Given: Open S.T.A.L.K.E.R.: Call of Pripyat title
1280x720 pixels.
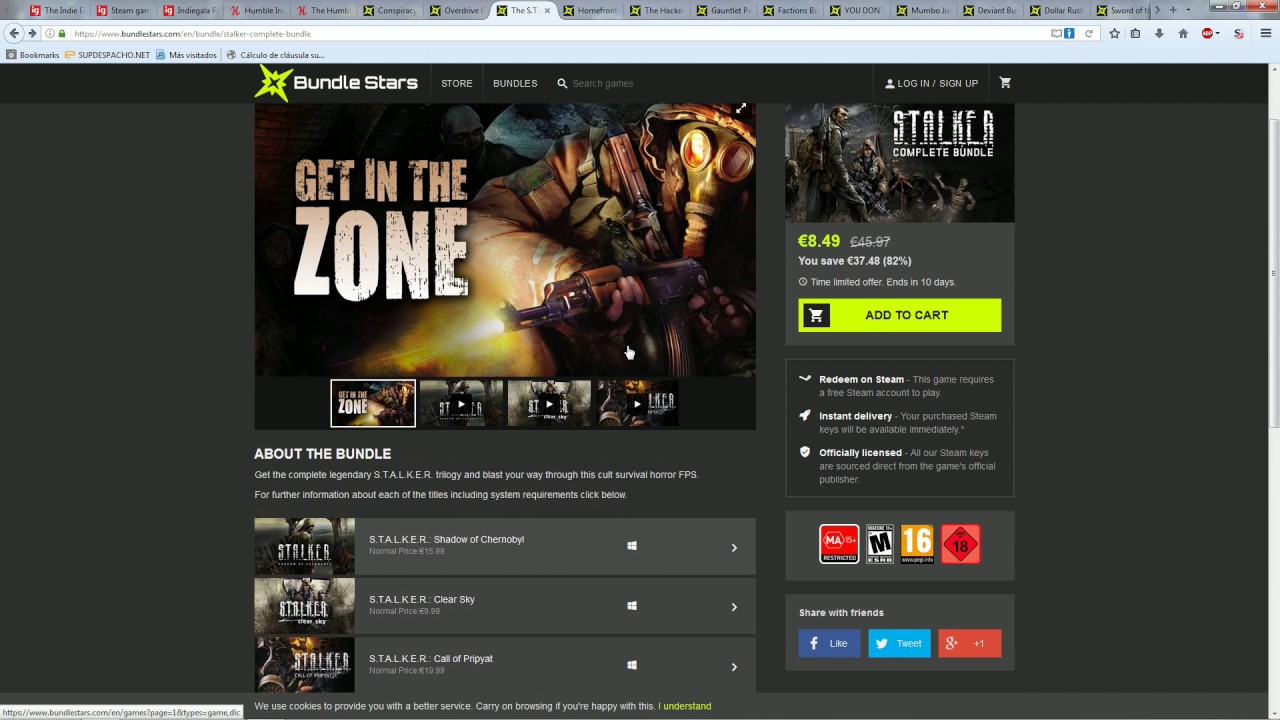Looking at the screenshot, I should (x=431, y=658).
